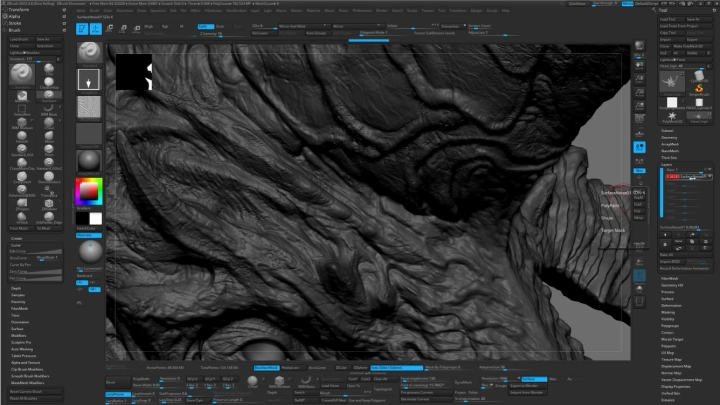
Task: Activate the Edit mode button
Action: coord(82,29)
